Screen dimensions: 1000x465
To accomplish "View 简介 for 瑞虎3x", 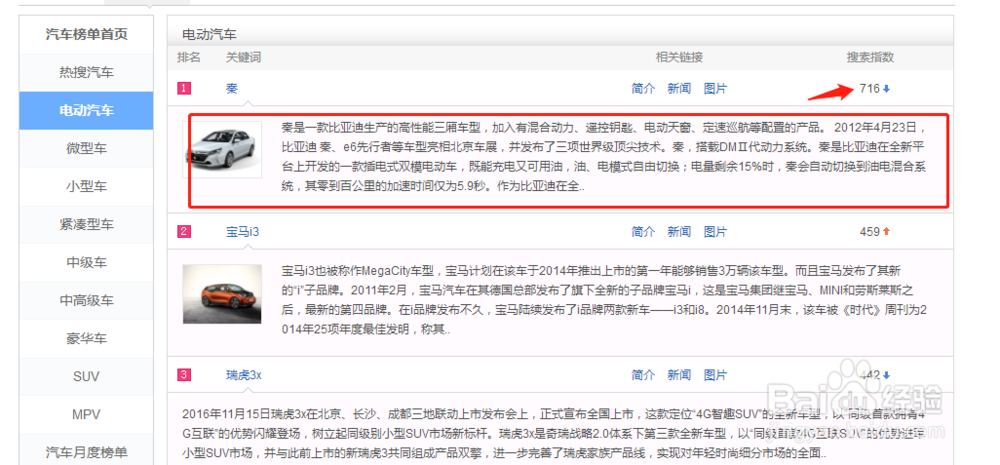I will point(643,375).
